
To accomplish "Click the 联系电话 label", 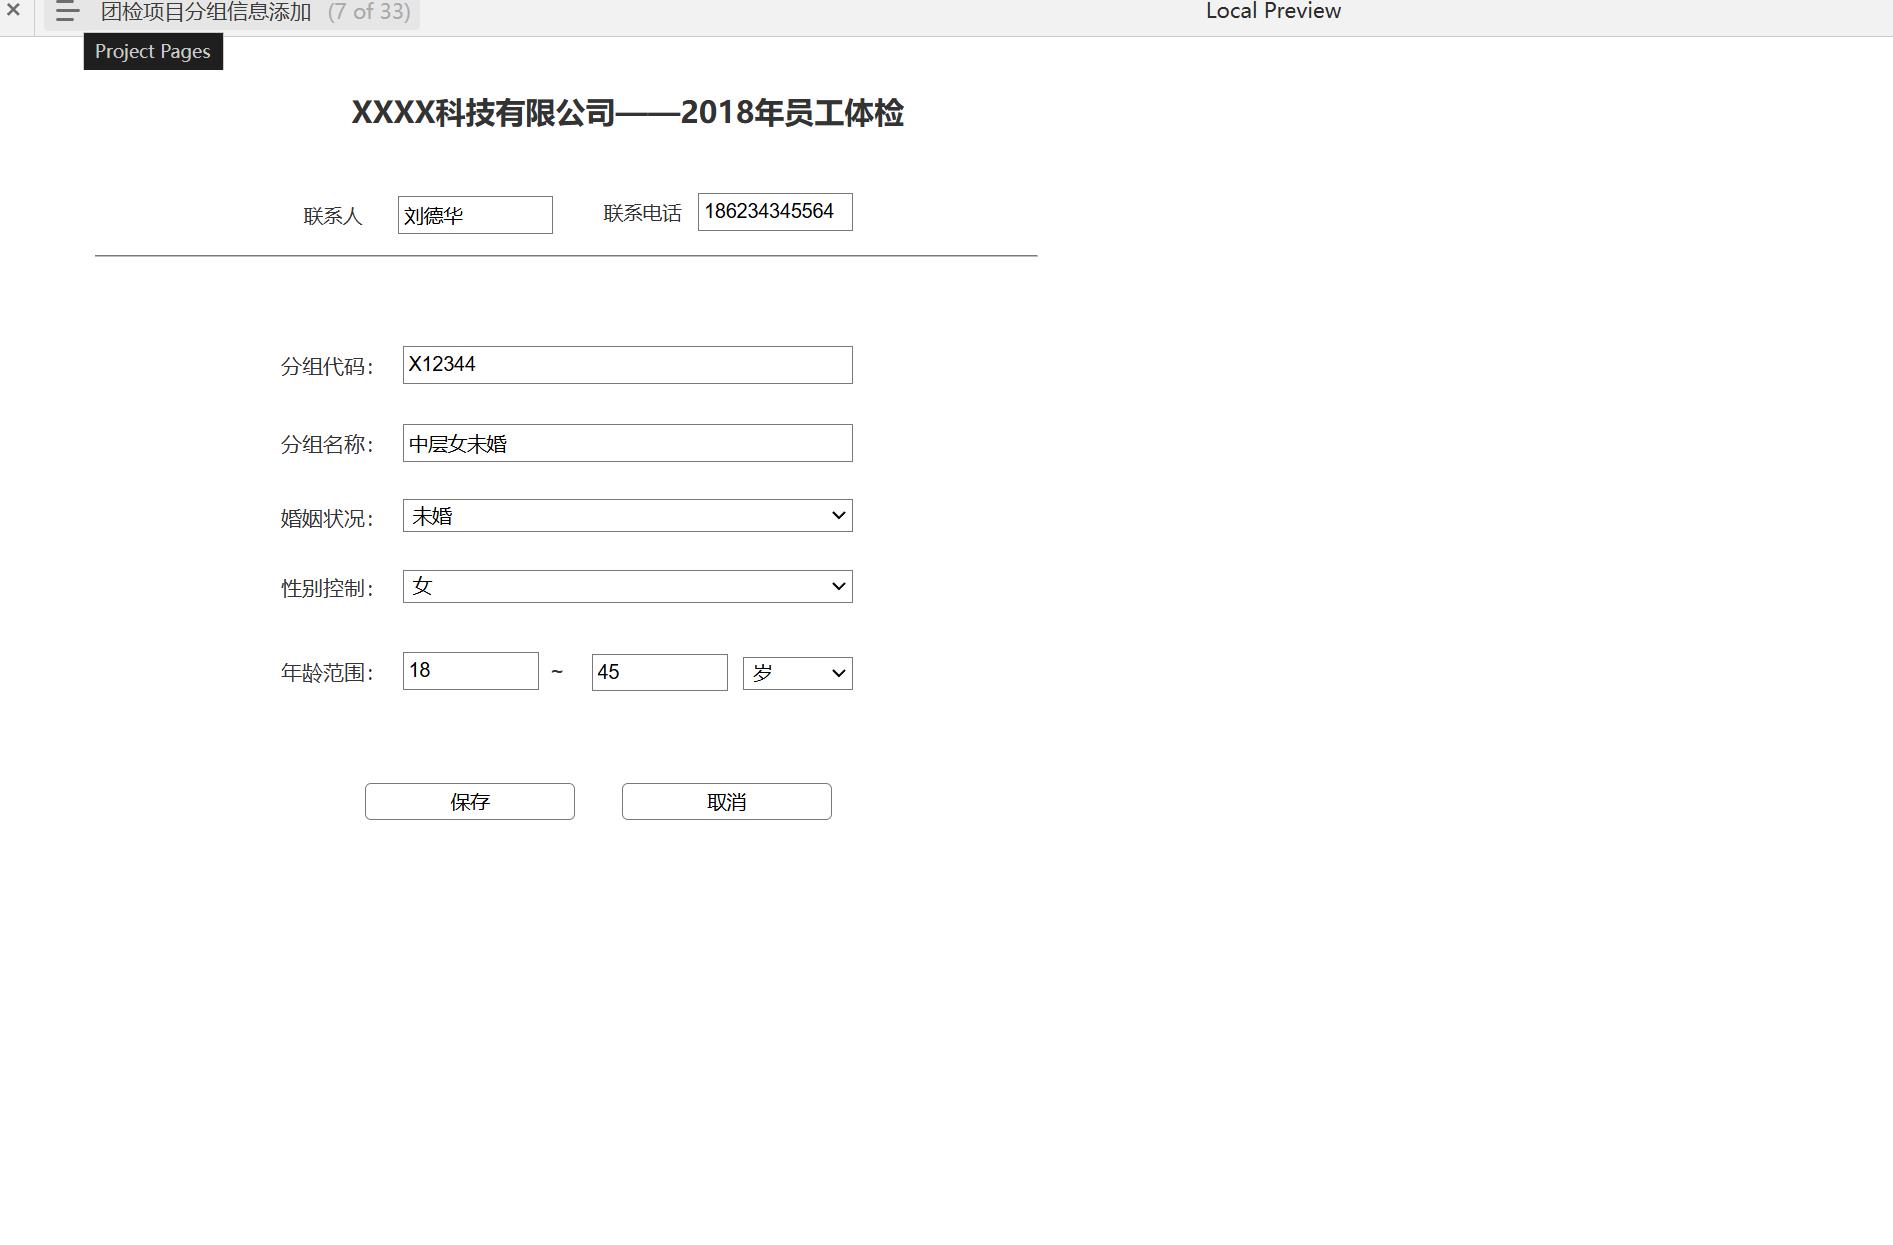I will point(642,213).
